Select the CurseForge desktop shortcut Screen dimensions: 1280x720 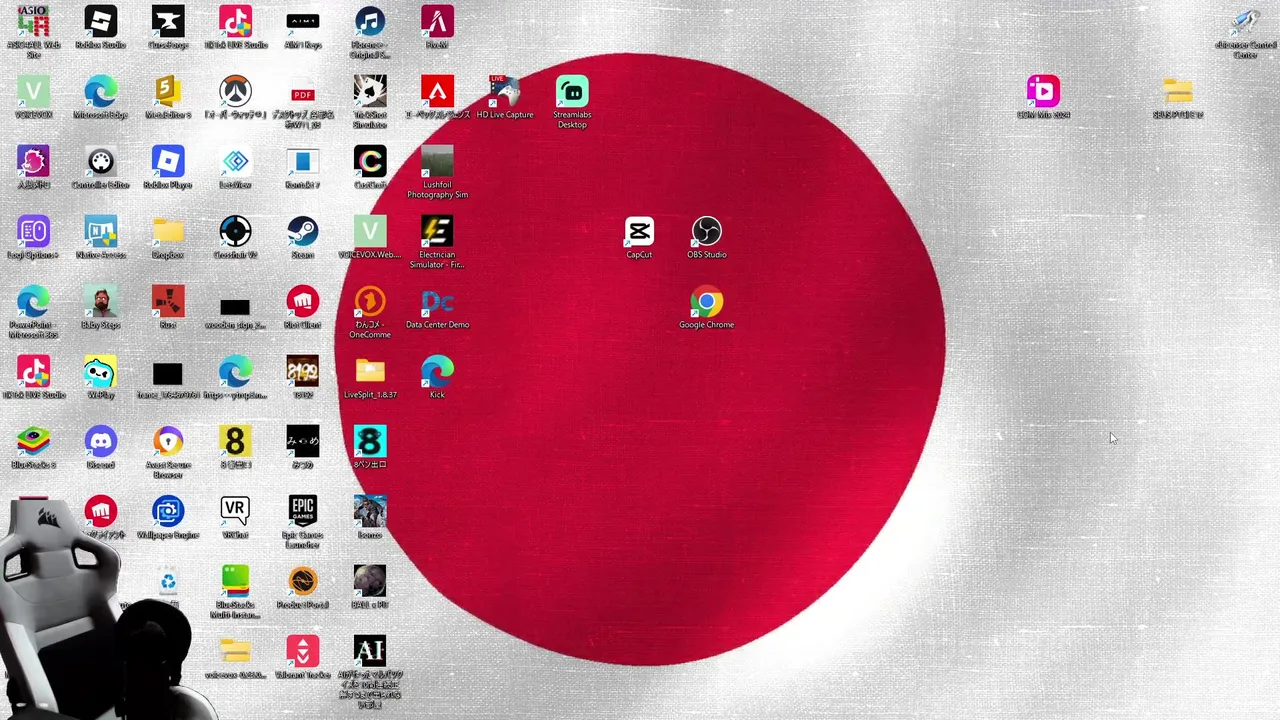pos(168,22)
